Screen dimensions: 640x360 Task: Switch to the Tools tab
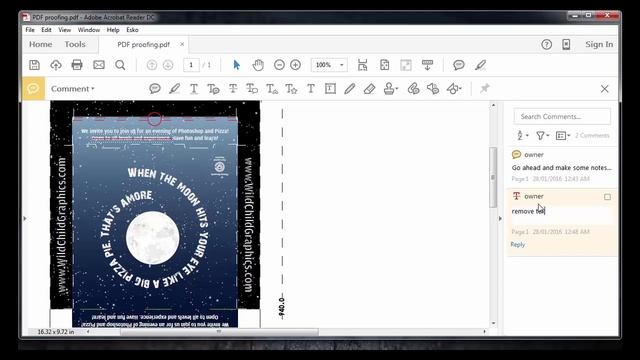[x=75, y=44]
